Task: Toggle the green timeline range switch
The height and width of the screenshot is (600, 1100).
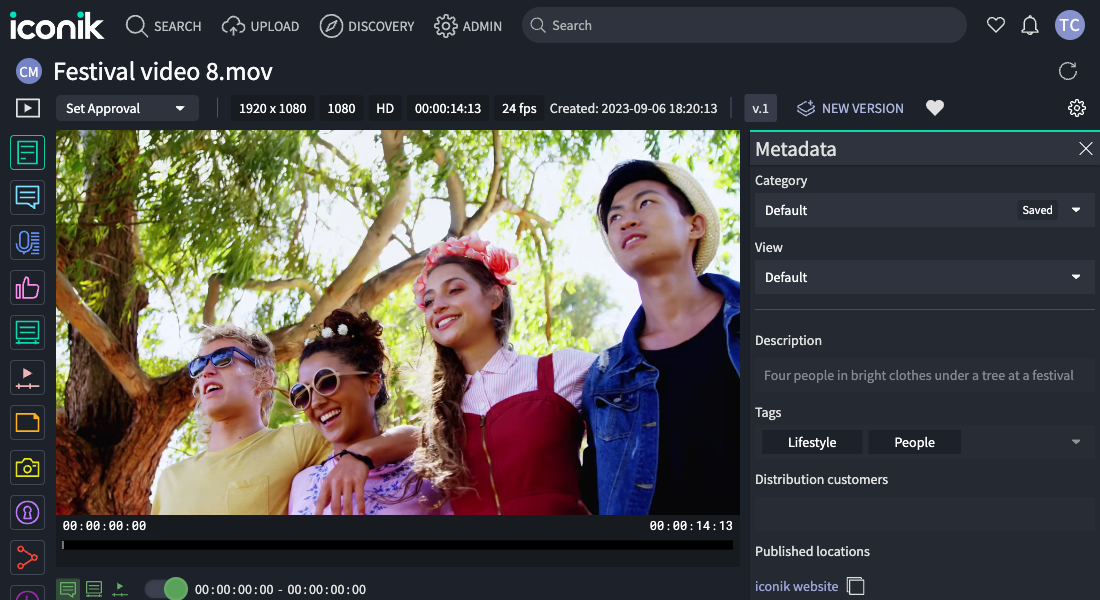Action: [166, 589]
